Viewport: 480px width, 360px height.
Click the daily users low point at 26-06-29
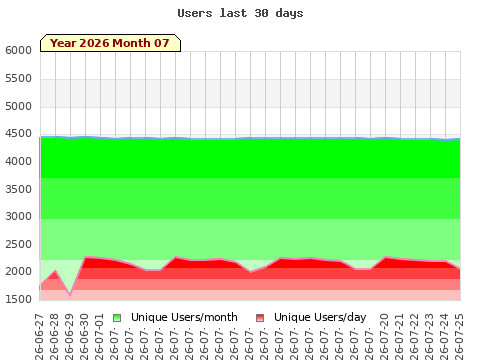70,295
